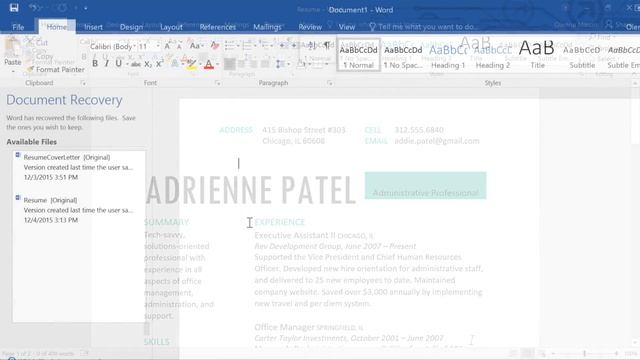This screenshot has width=640, height=360.
Task: Toggle Italic formatting
Action: (x=107, y=64)
